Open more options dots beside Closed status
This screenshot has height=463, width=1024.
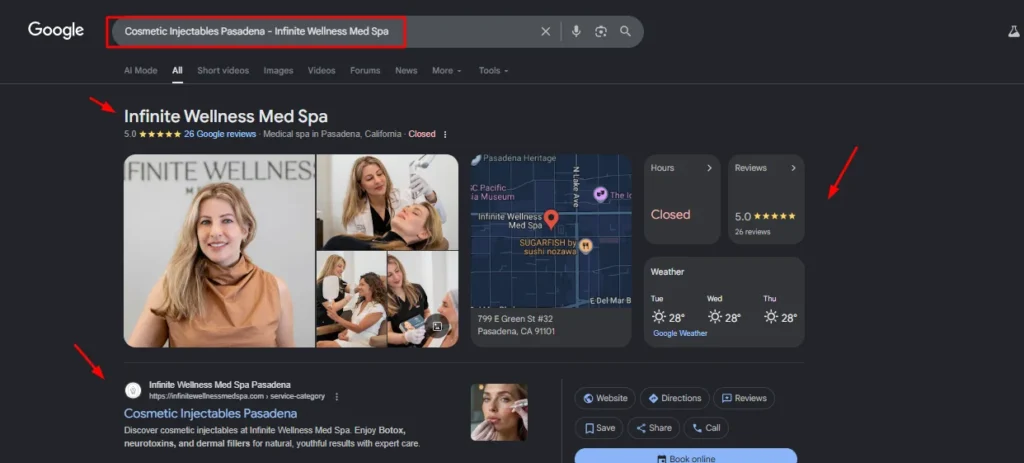coord(445,135)
